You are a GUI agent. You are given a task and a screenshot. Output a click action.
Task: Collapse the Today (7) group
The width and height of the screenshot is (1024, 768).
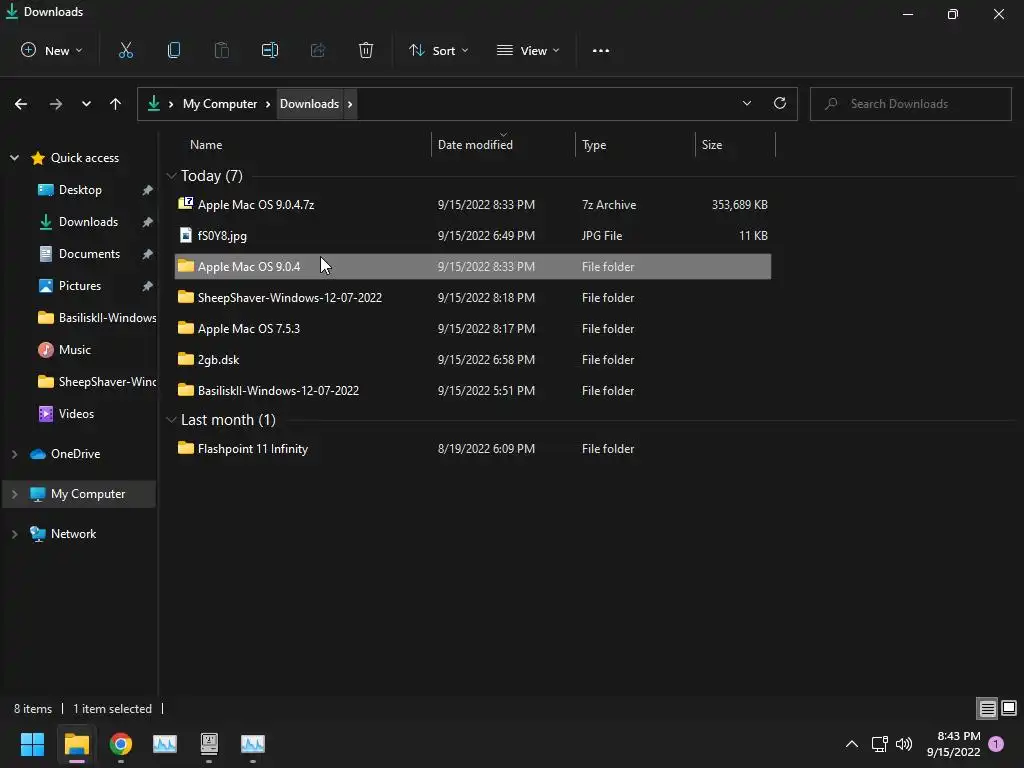click(171, 176)
